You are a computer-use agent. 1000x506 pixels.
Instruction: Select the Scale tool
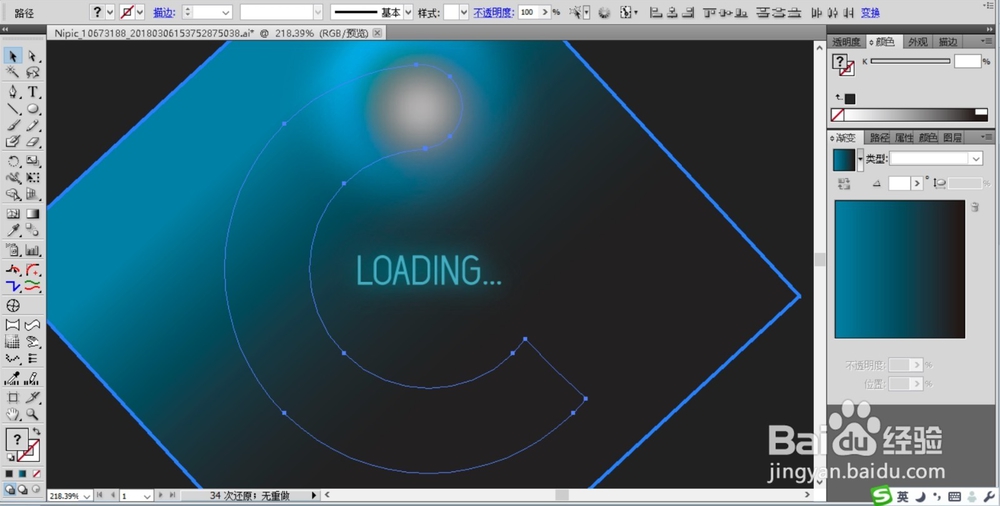pyautogui.click(x=33, y=161)
